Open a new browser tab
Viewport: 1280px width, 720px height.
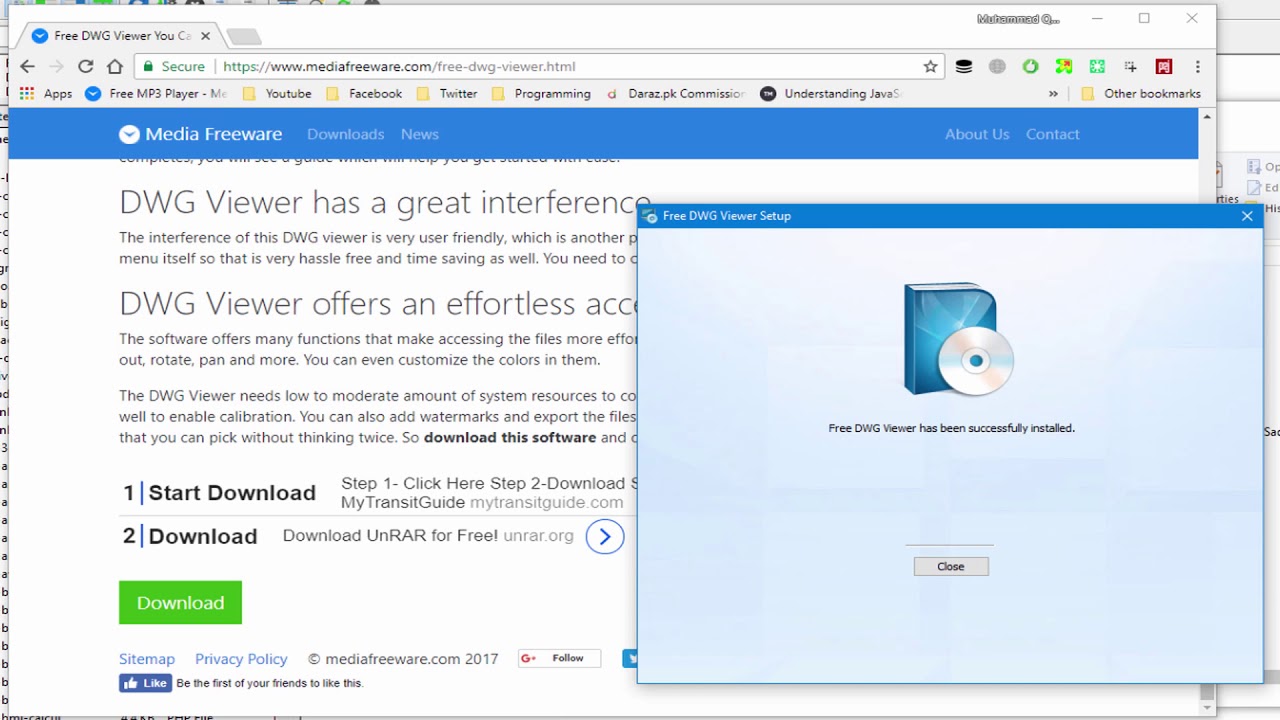click(243, 36)
